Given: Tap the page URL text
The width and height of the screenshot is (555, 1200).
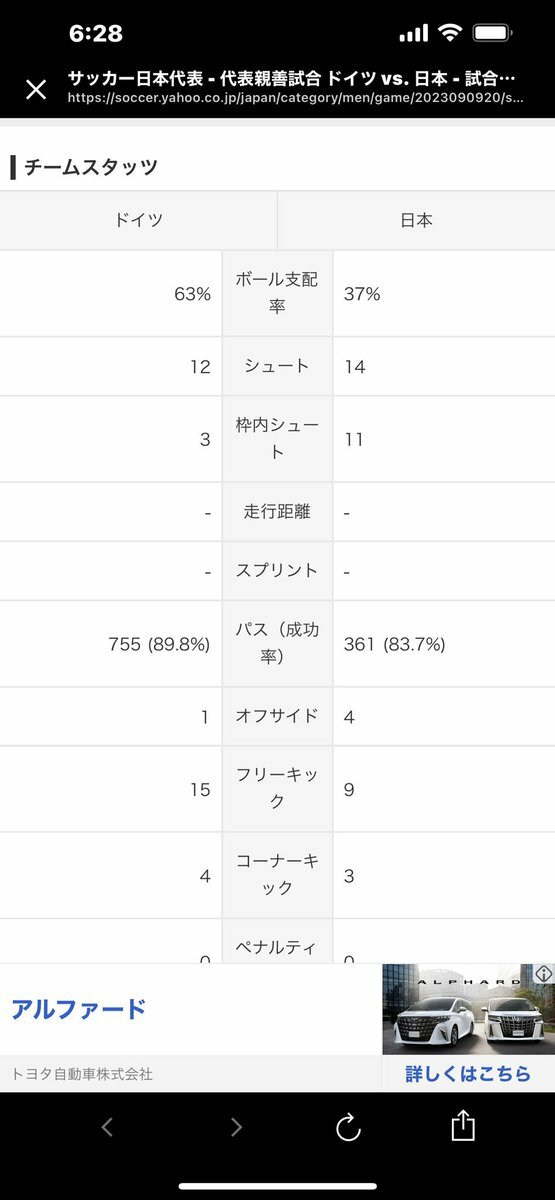Looking at the screenshot, I should coord(295,98).
